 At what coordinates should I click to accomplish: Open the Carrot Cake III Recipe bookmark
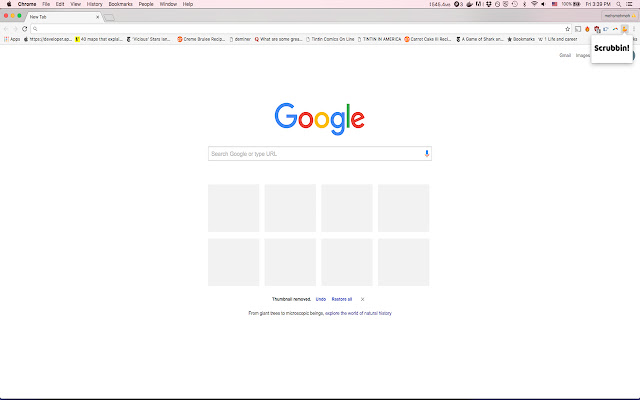428,39
